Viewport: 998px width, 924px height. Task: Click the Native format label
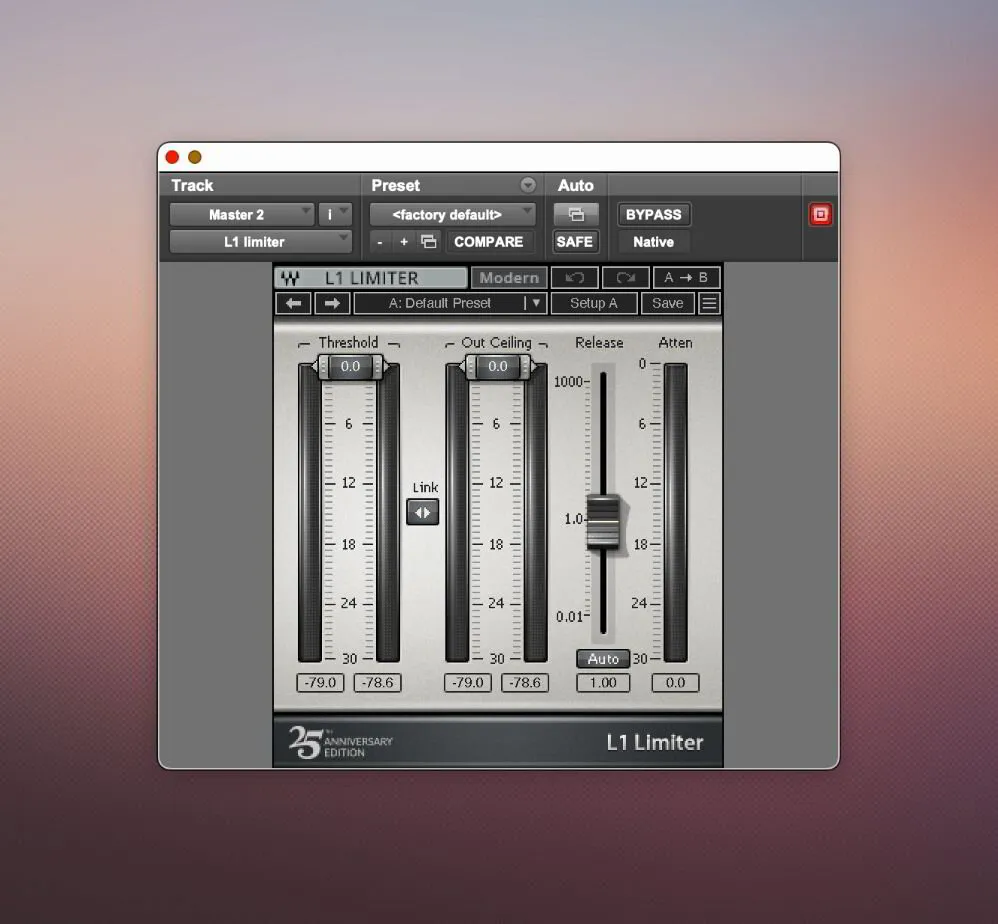coord(653,242)
